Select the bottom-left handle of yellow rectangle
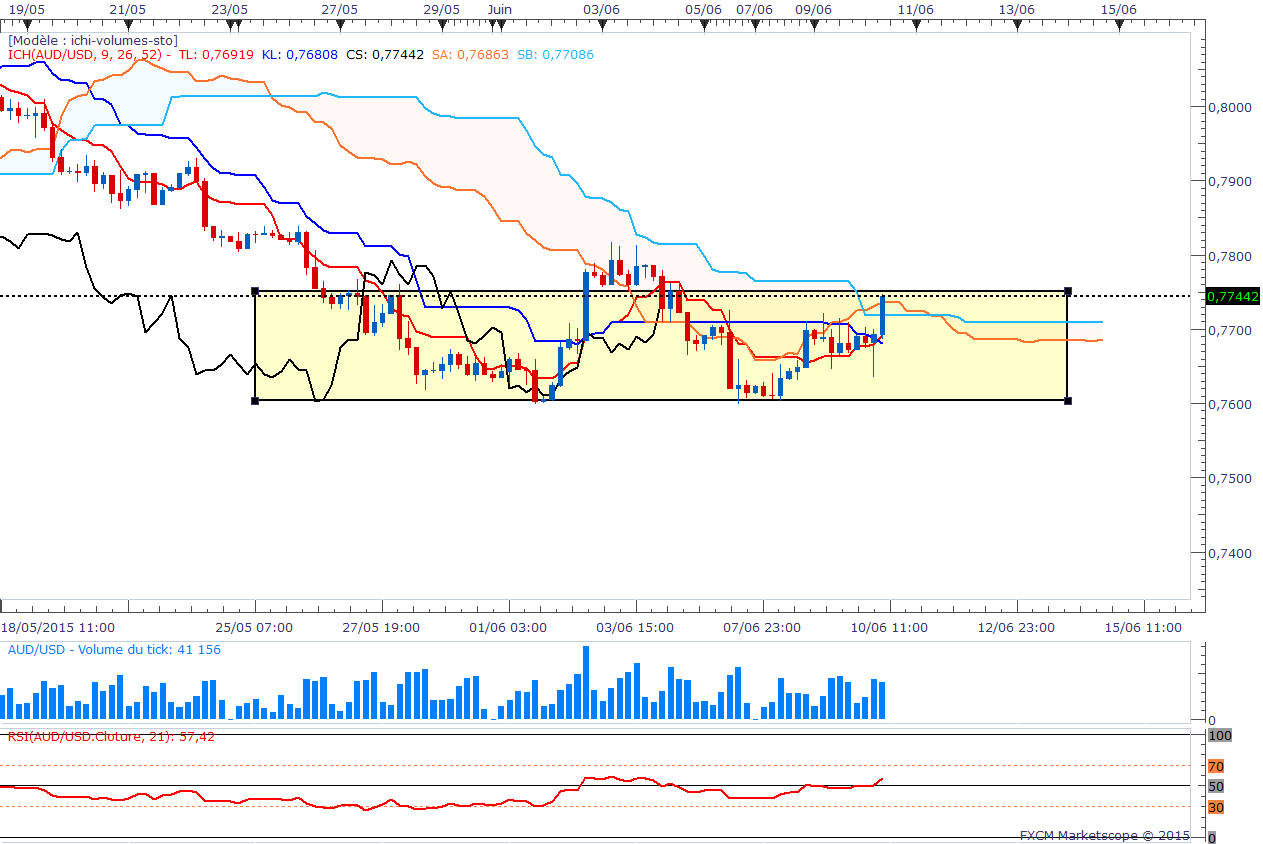This screenshot has width=1263, height=844. pyautogui.click(x=255, y=401)
